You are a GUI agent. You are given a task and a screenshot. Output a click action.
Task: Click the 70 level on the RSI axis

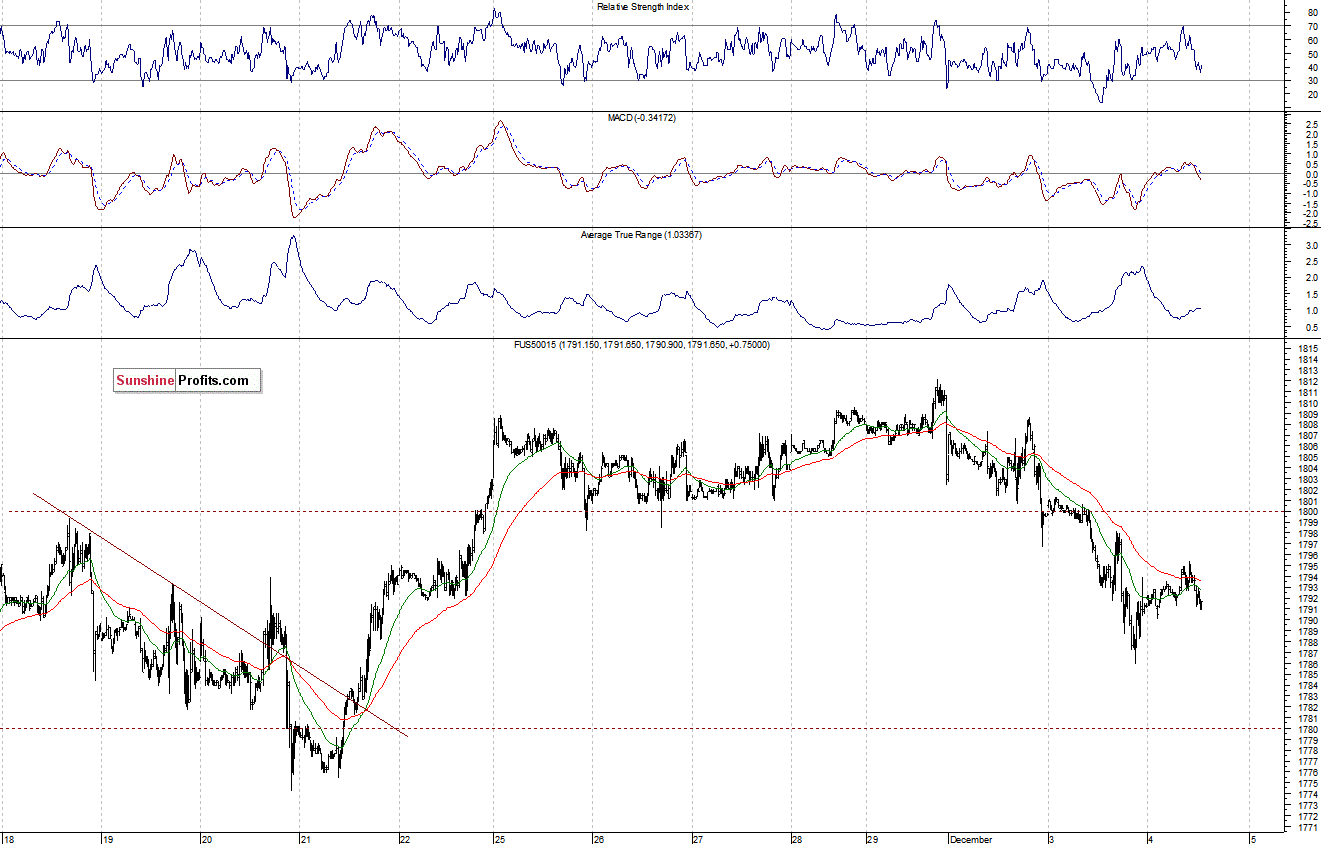coord(1312,26)
